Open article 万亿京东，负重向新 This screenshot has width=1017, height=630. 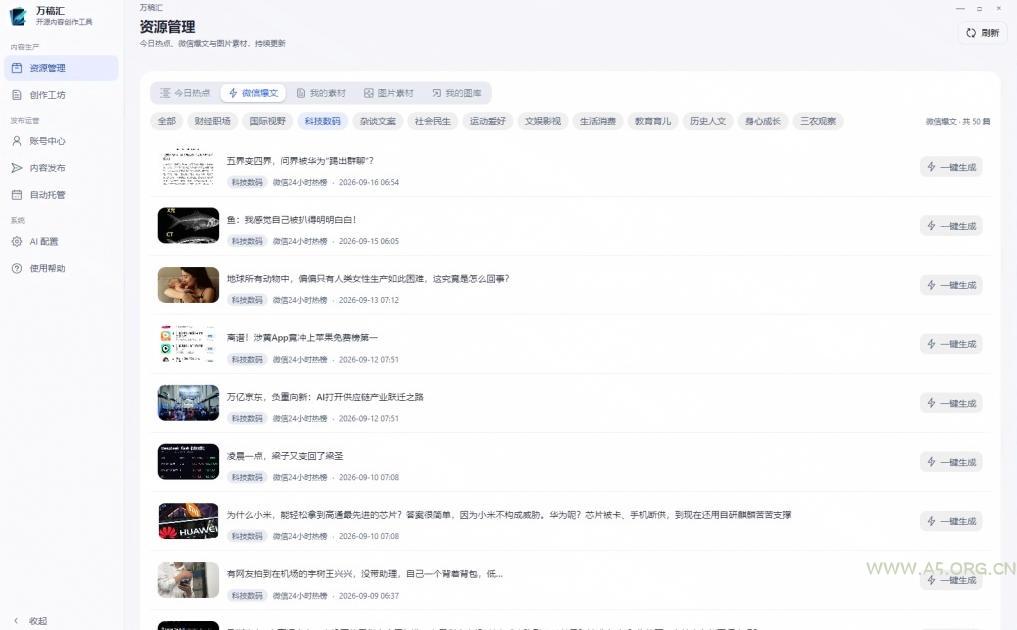(x=325, y=397)
